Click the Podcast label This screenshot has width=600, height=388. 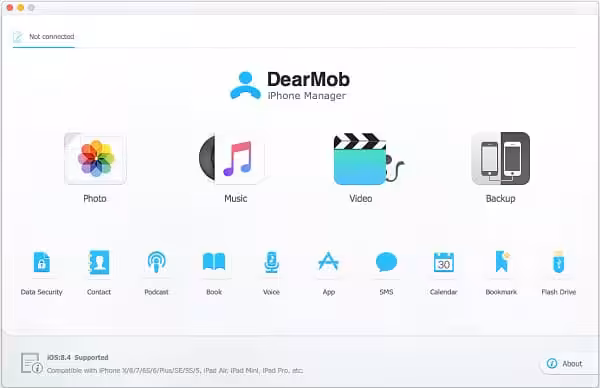pos(156,292)
